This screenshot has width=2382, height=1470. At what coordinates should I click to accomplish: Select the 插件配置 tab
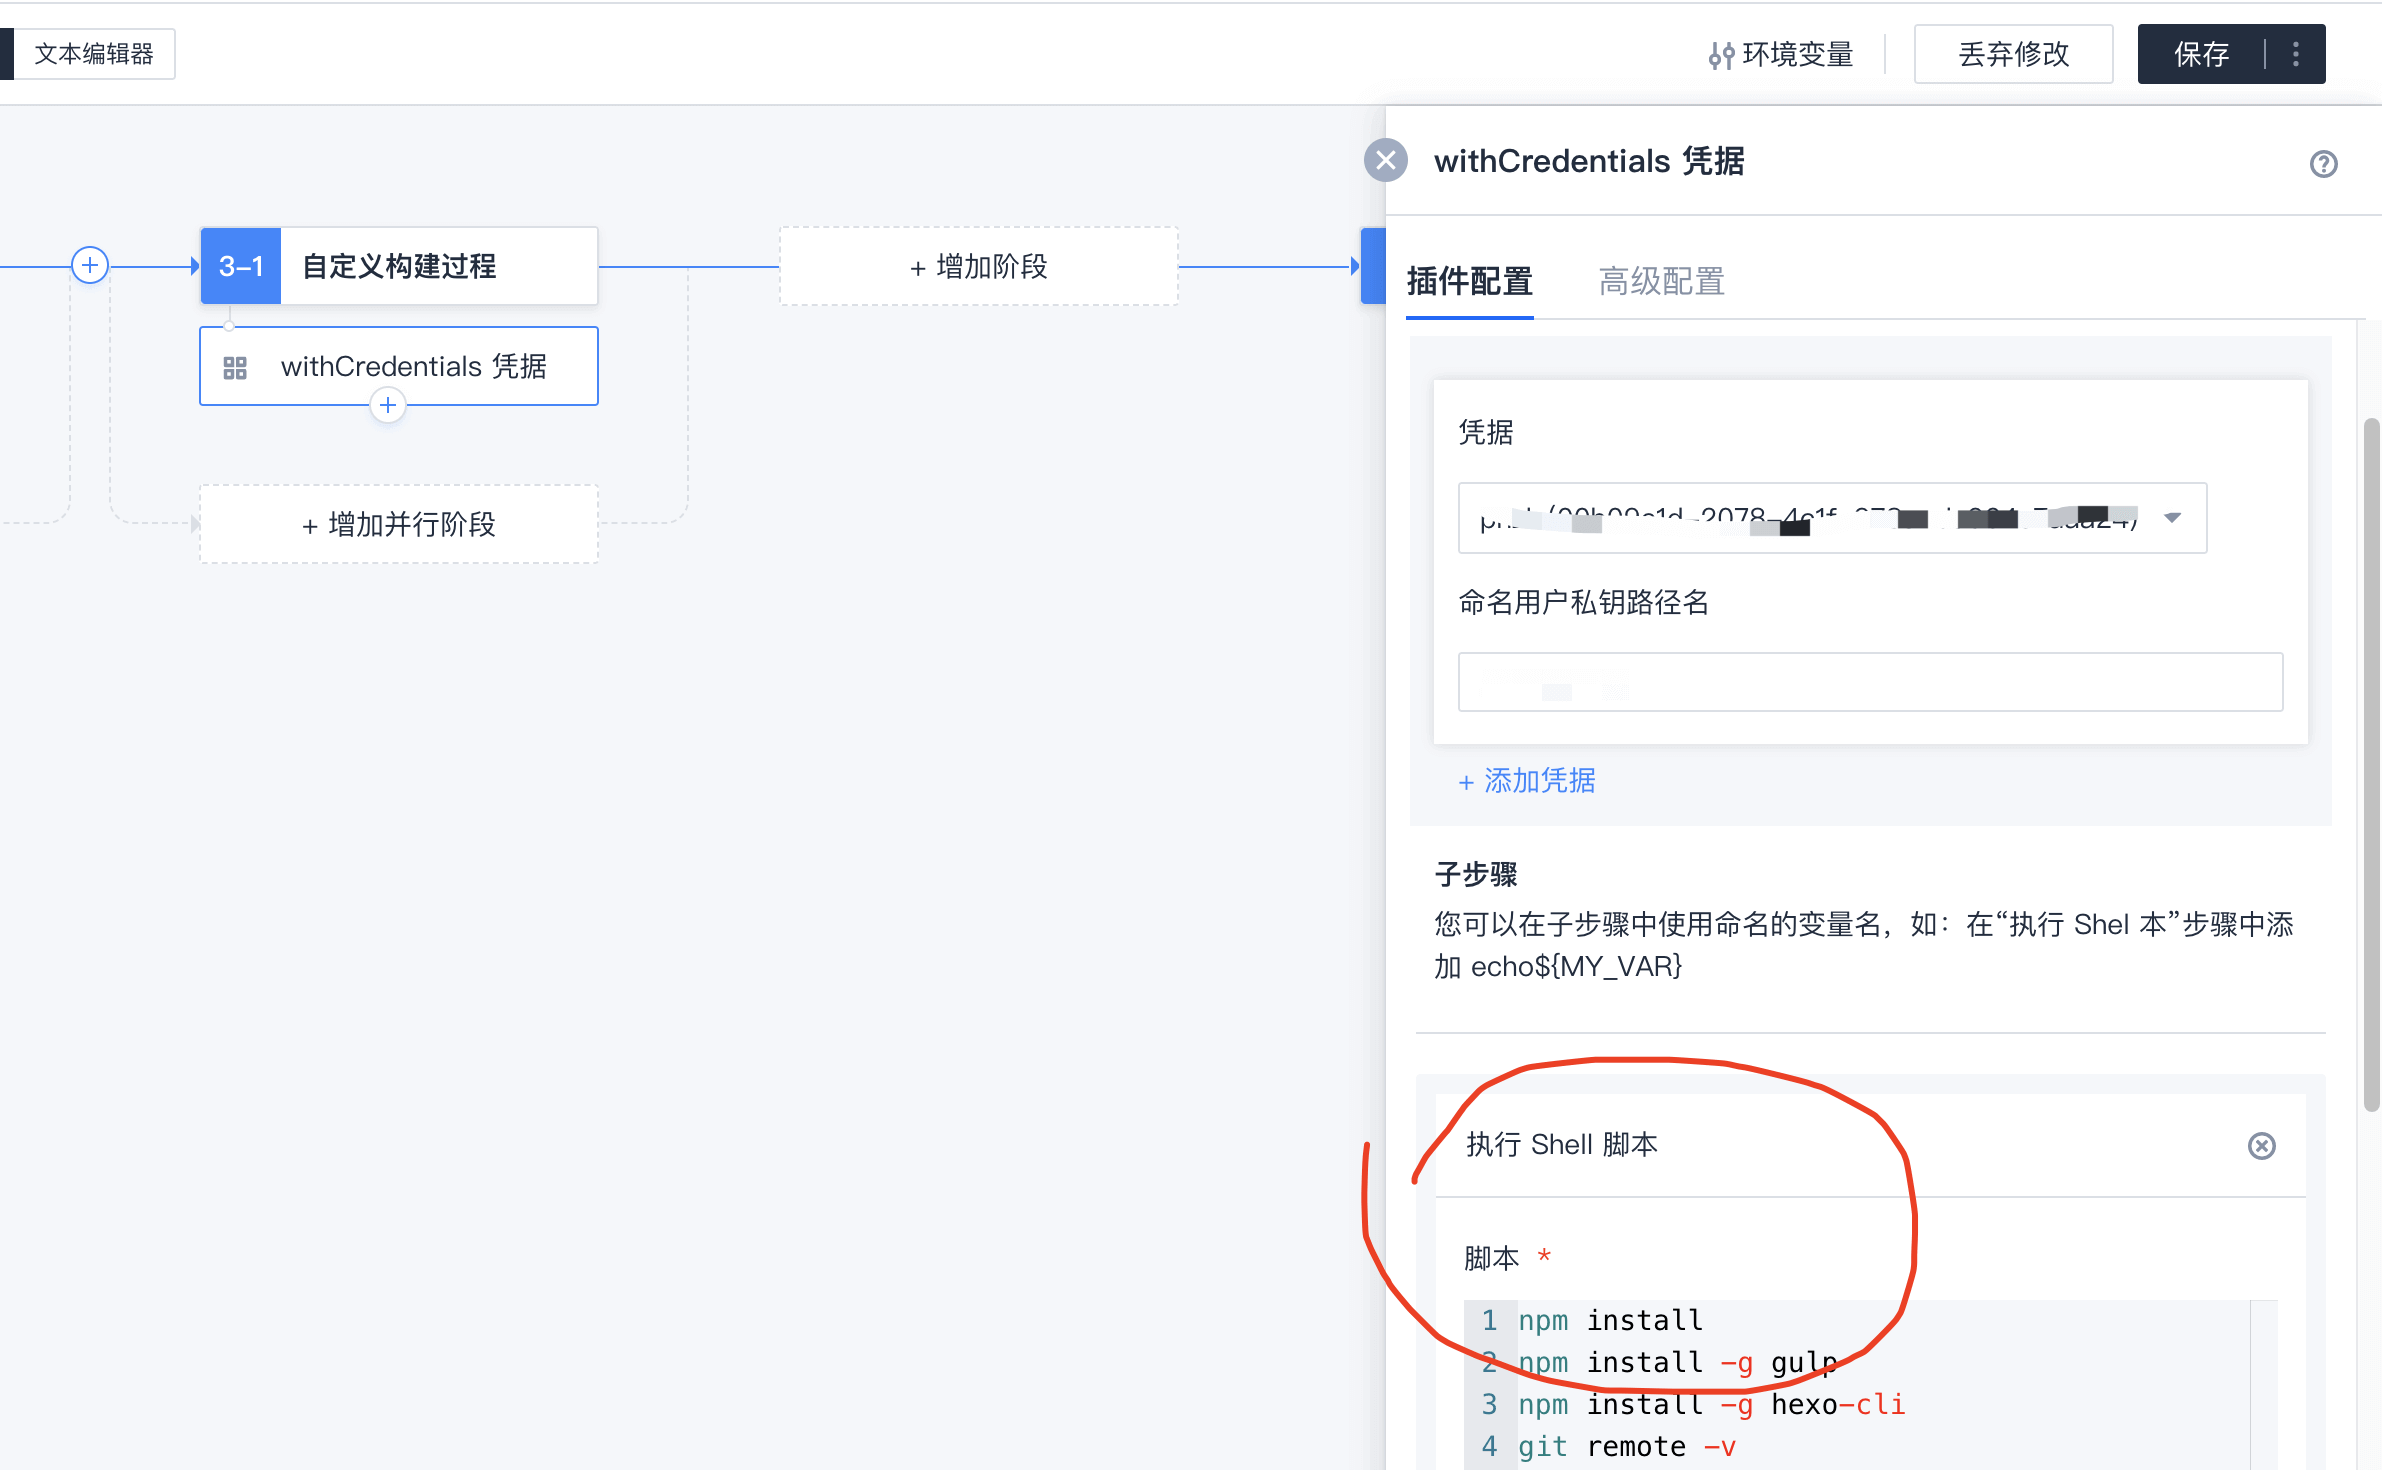coord(1469,281)
